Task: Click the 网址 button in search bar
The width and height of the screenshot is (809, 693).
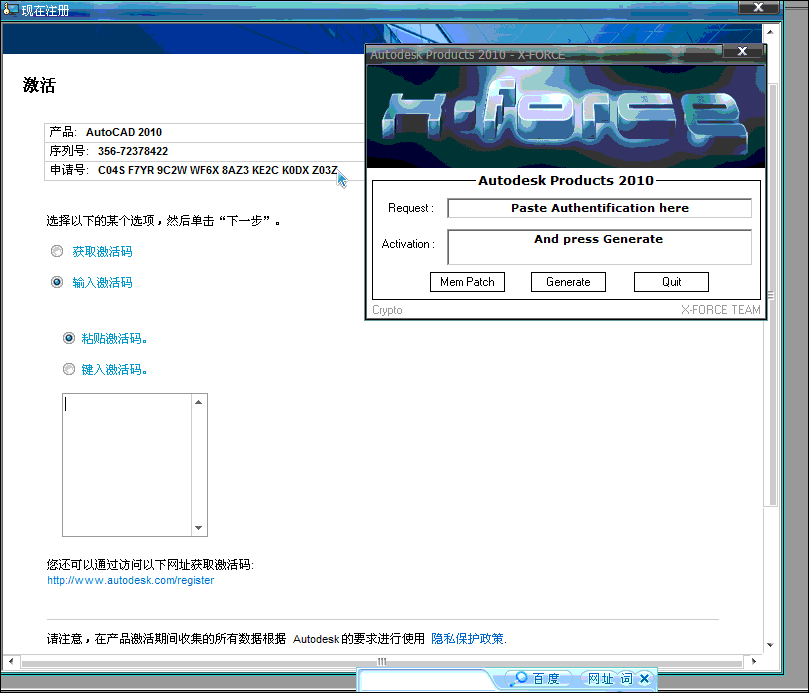Action: tap(600, 679)
